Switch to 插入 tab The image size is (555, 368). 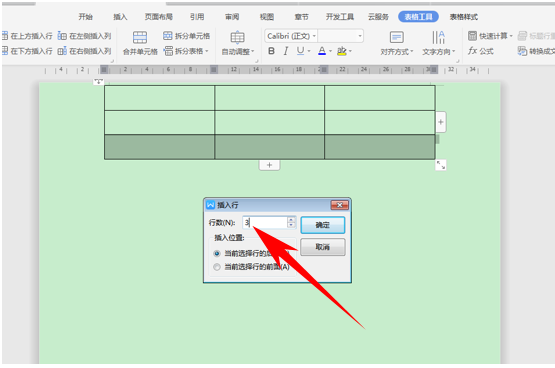(x=120, y=17)
